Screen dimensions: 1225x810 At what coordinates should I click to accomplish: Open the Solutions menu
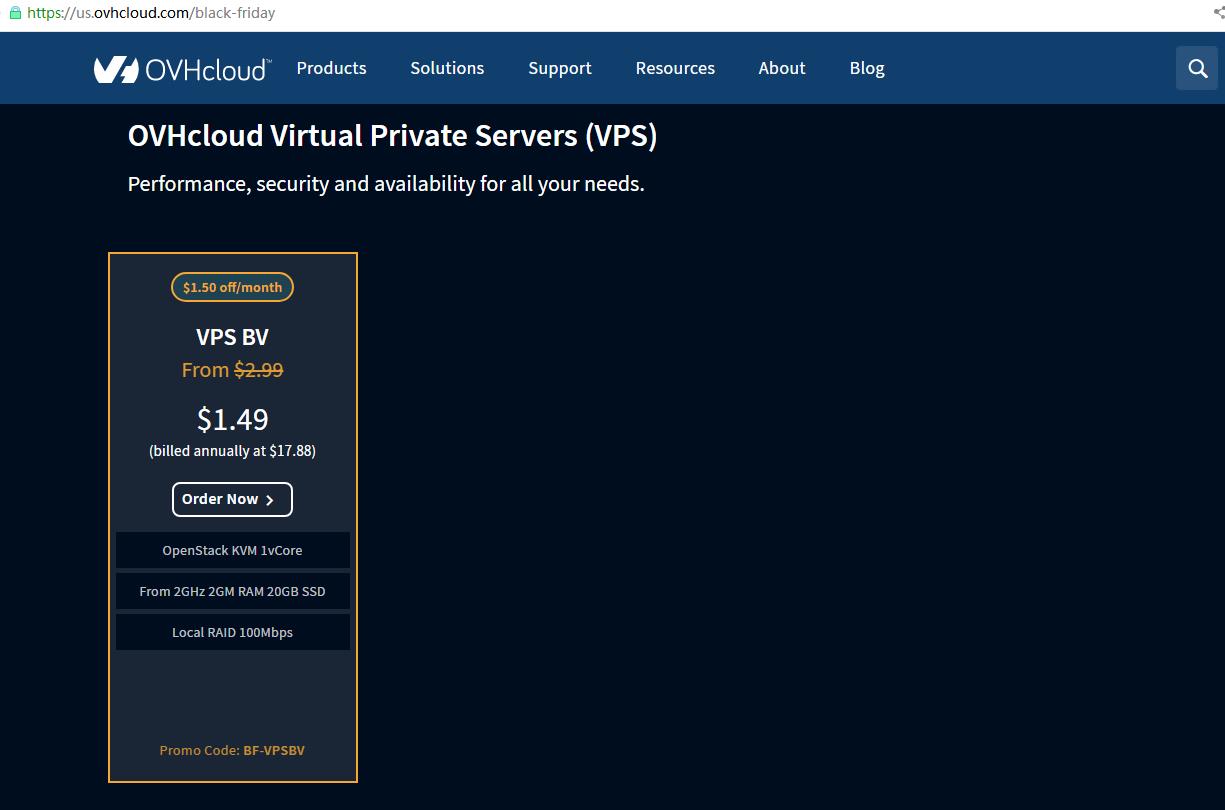[x=447, y=68]
